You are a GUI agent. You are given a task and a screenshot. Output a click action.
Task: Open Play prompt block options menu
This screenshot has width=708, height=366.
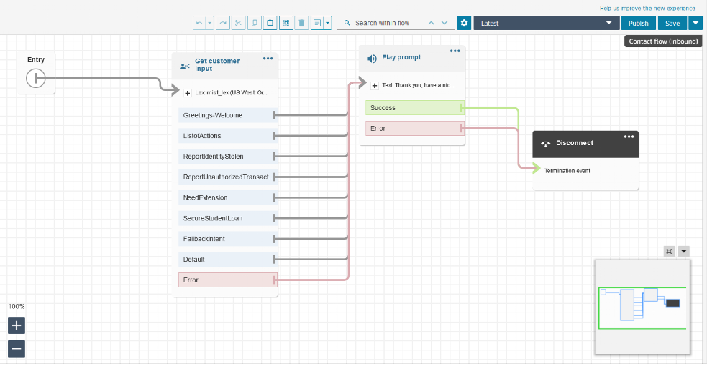click(455, 51)
